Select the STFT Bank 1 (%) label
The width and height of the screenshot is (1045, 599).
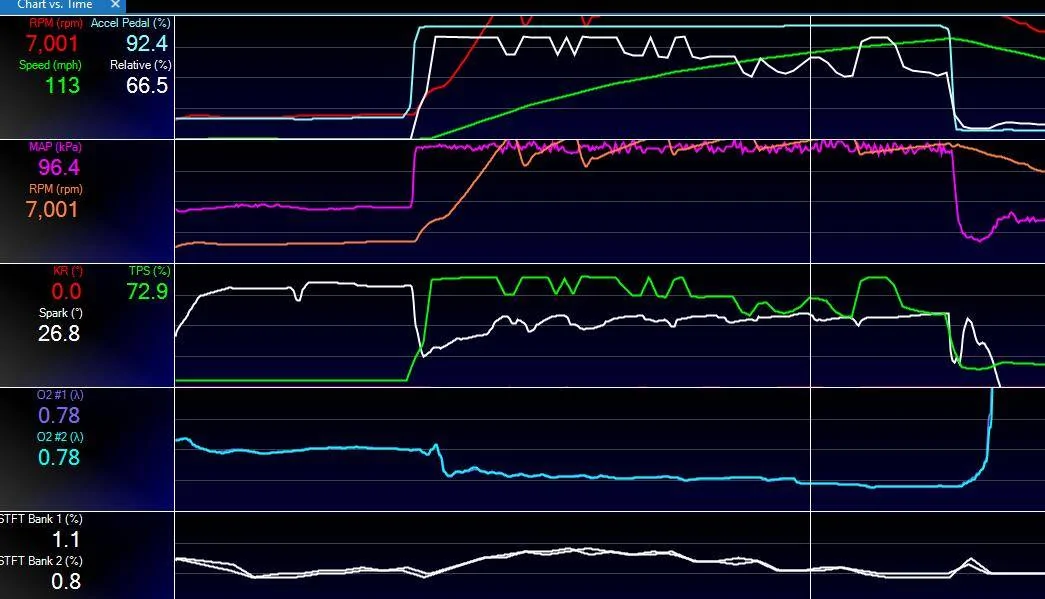(41, 519)
